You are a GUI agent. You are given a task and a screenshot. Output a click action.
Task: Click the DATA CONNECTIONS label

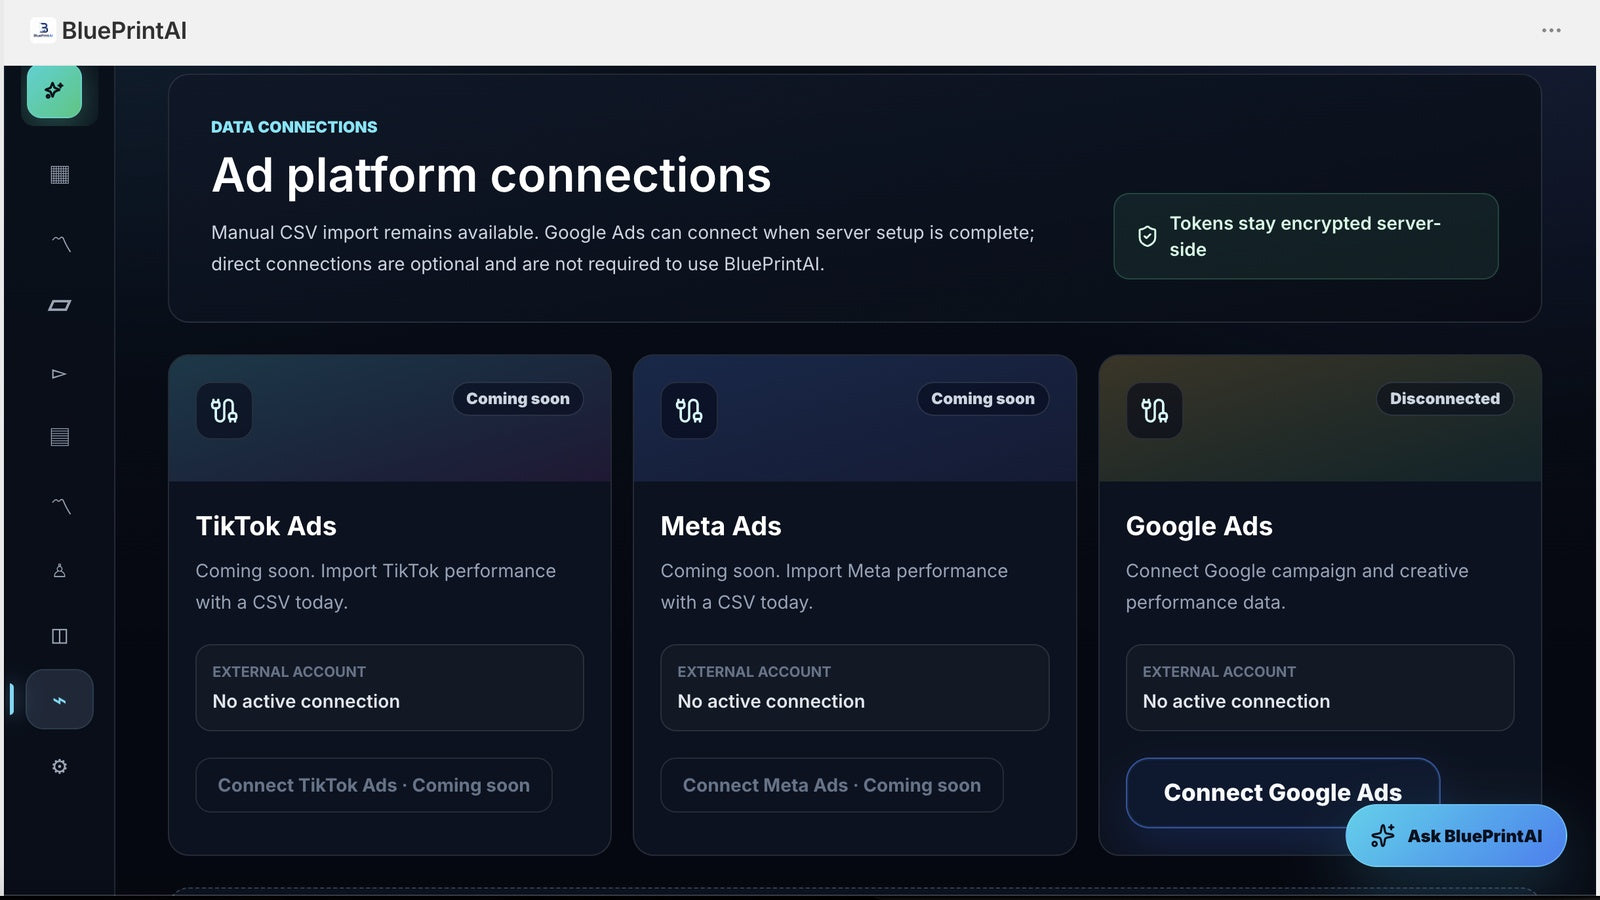pos(294,127)
